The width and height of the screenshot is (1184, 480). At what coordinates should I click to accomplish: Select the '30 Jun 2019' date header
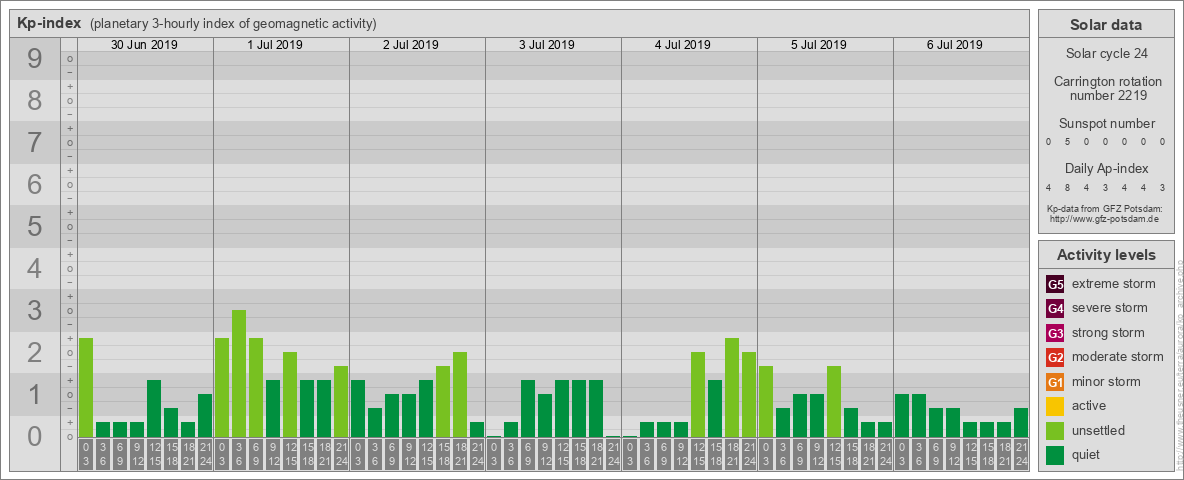click(x=144, y=45)
